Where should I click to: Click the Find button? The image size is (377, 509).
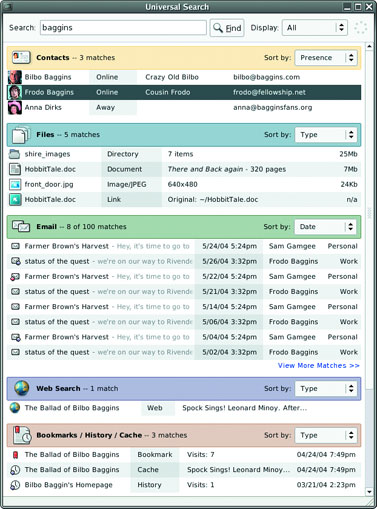point(227,28)
